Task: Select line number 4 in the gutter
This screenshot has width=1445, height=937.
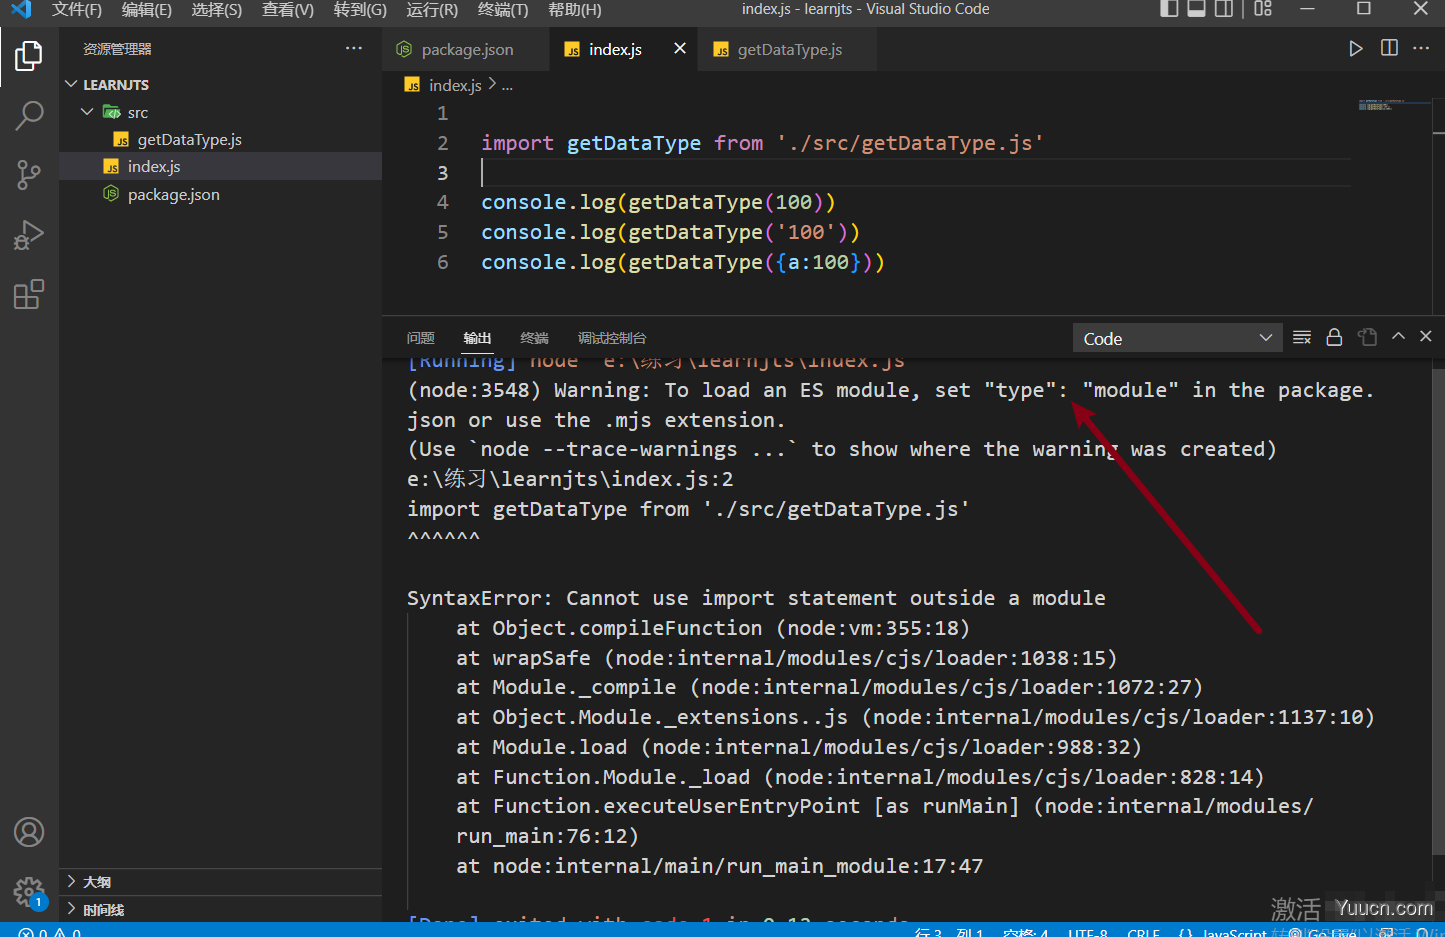Action: pos(442,202)
